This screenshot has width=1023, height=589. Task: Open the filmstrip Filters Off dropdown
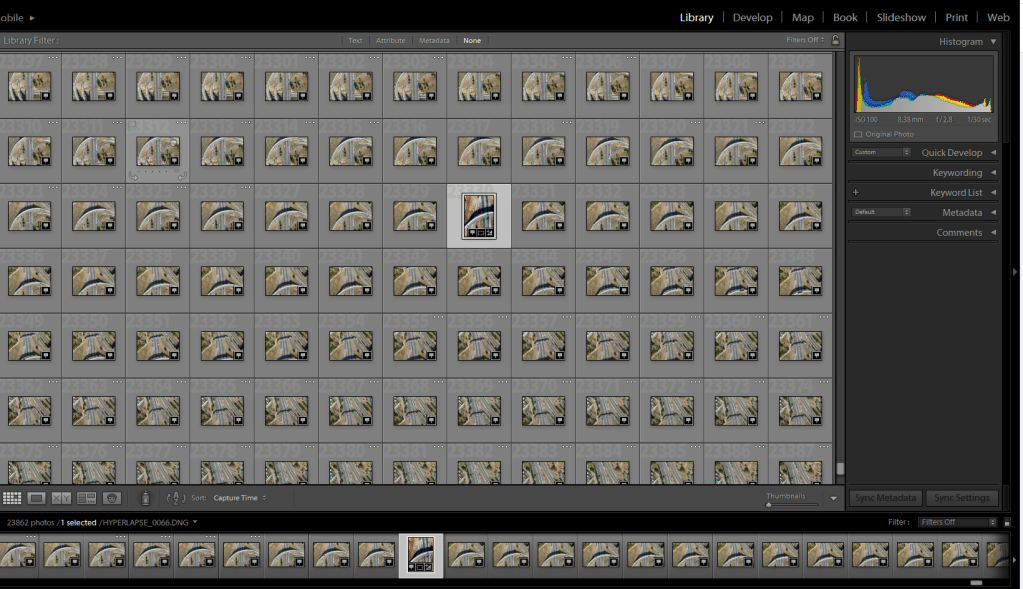point(958,522)
